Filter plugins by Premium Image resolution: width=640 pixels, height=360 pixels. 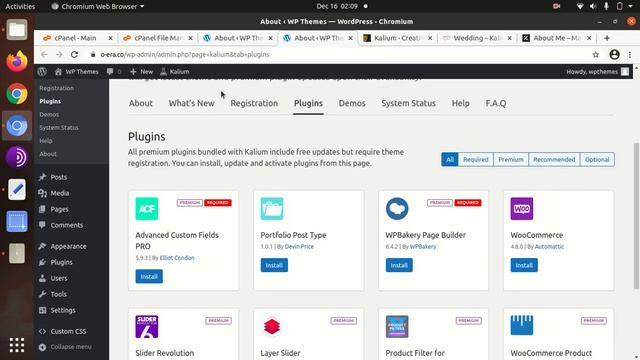point(511,160)
